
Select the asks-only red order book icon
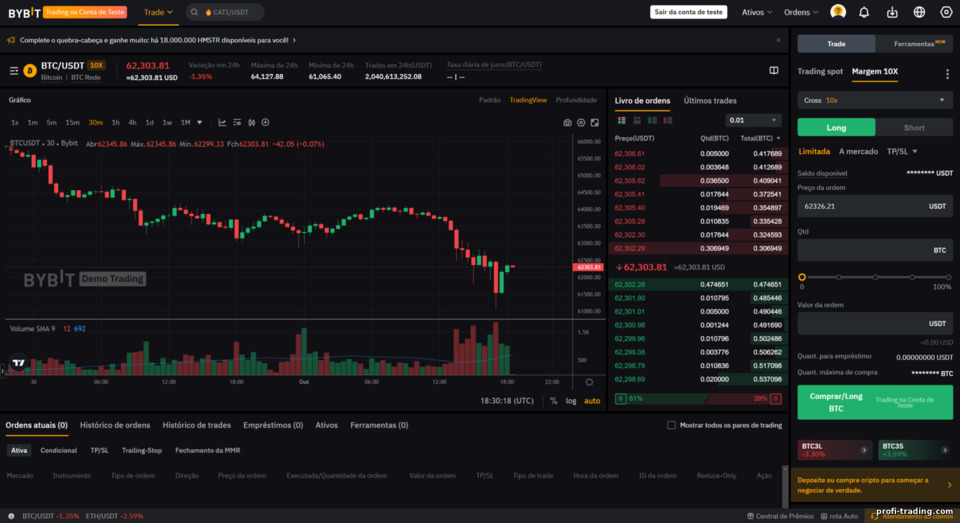click(x=667, y=121)
